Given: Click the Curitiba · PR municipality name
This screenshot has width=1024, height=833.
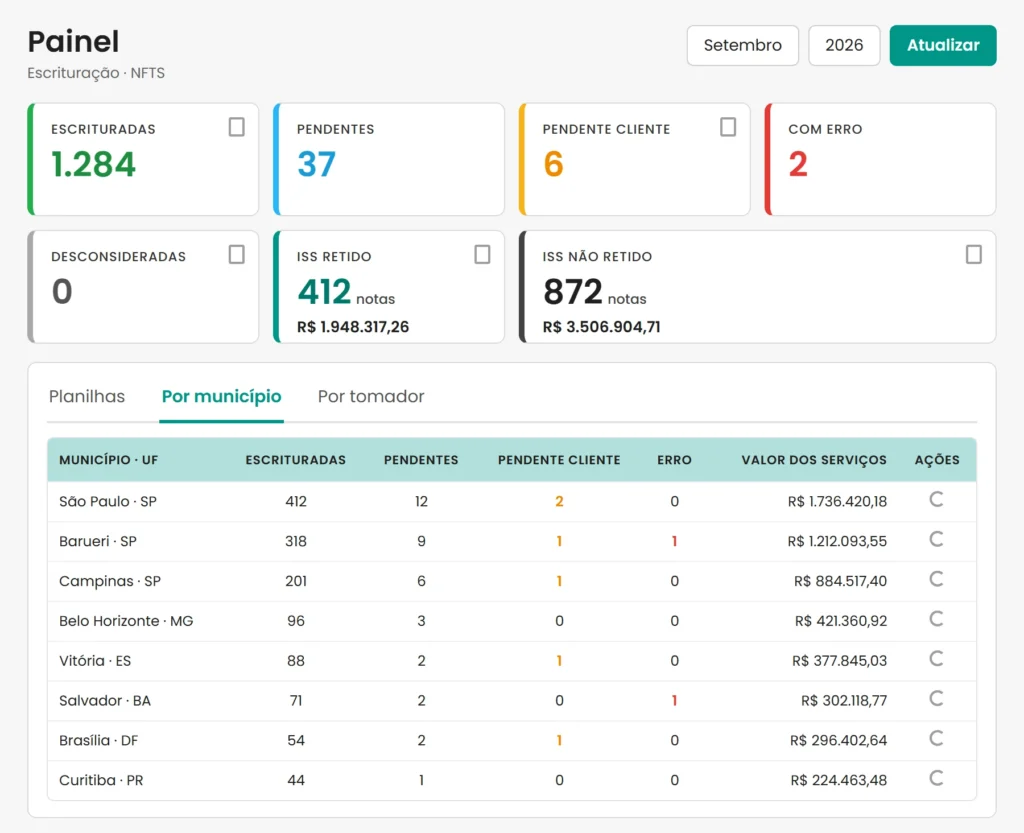Looking at the screenshot, I should [x=101, y=780].
